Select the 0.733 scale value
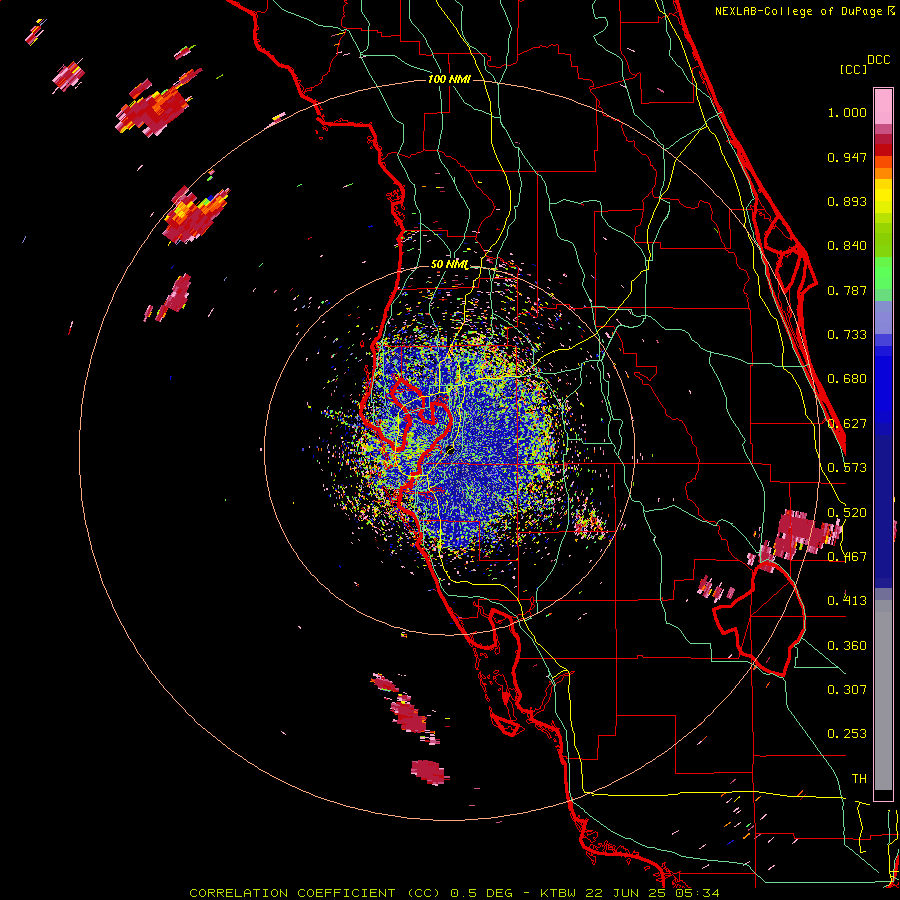This screenshot has height=900, width=900. (x=847, y=335)
